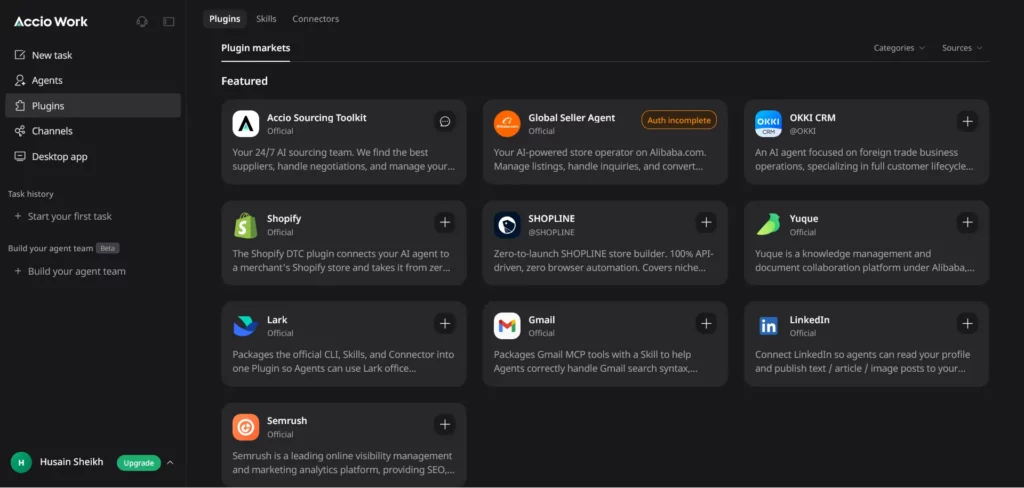Click the Shopify DTC plugin description
1024x488 pixels.
(x=342, y=261)
